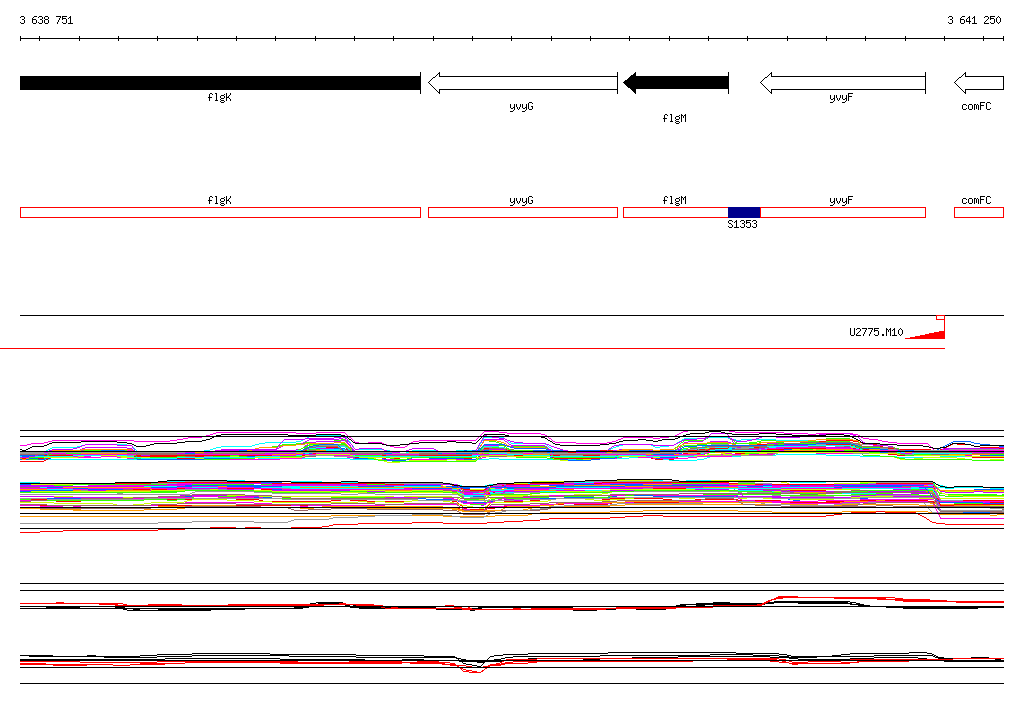Click yvyF label under white arrow

tap(841, 97)
